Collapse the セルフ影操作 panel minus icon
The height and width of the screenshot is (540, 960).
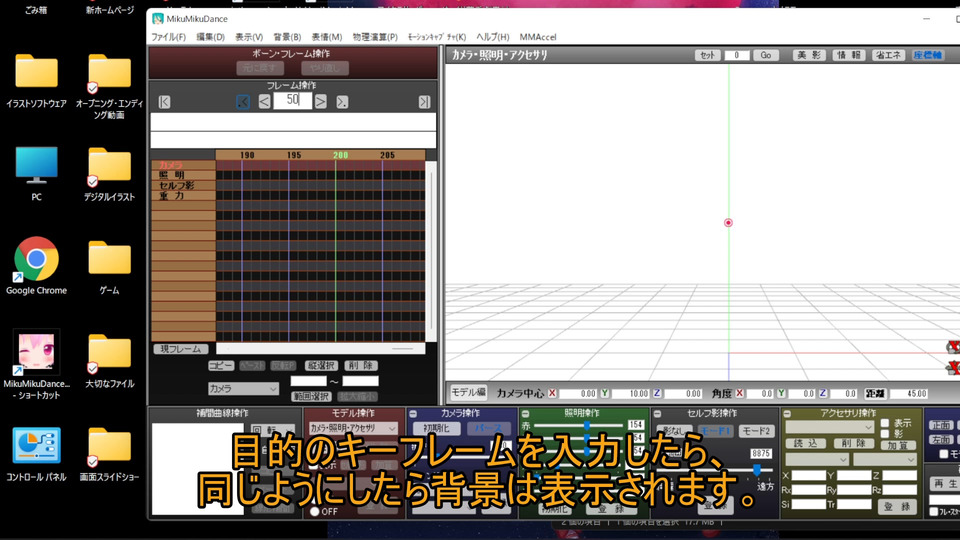click(658, 414)
